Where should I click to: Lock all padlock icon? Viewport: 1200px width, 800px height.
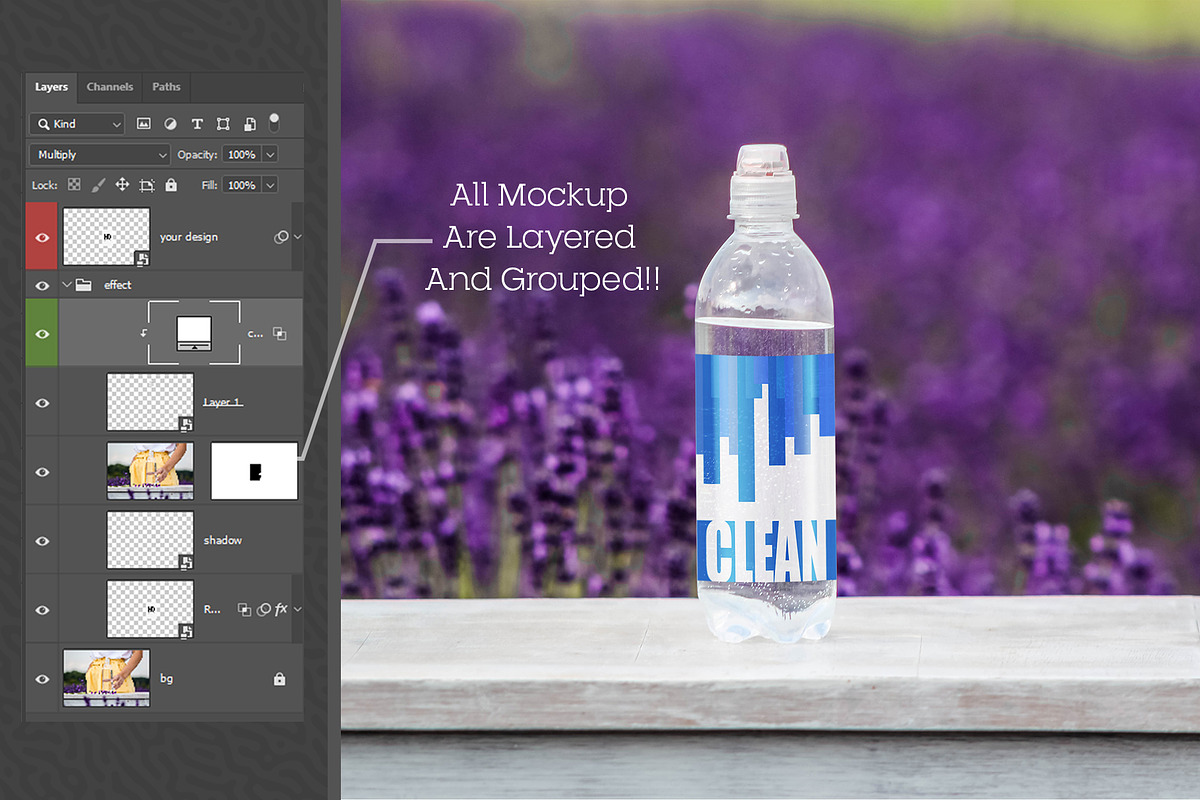click(171, 185)
